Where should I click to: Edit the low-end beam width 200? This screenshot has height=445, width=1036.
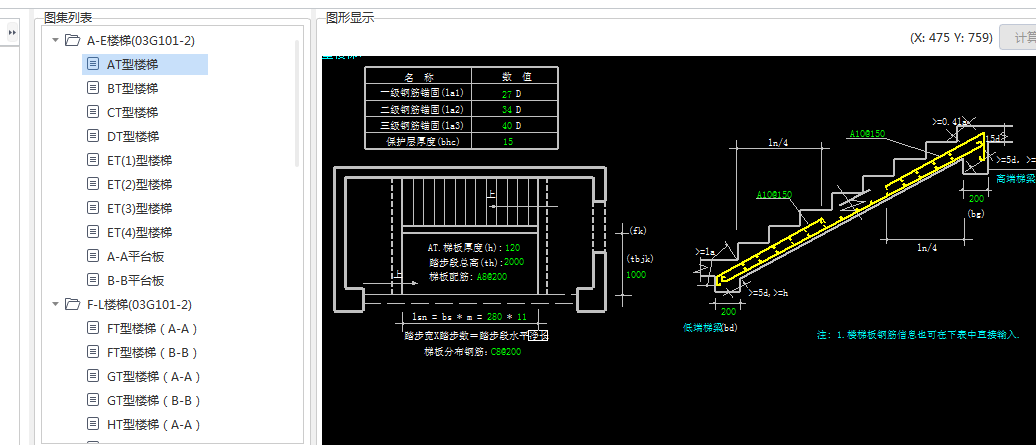tap(728, 312)
